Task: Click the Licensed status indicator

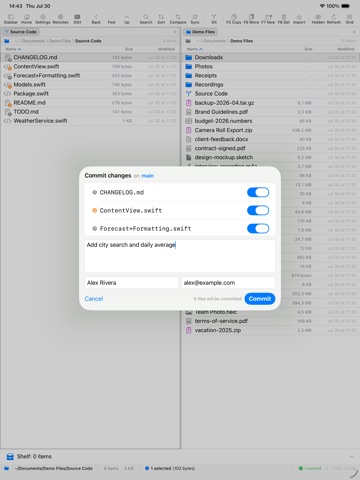Action: (310, 468)
